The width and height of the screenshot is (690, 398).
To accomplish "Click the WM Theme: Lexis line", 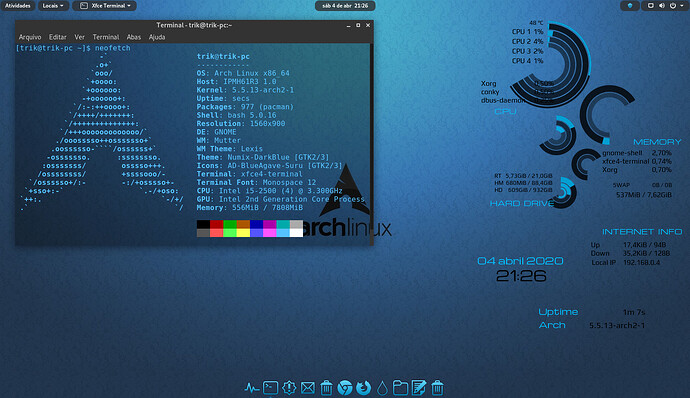I will [230, 149].
